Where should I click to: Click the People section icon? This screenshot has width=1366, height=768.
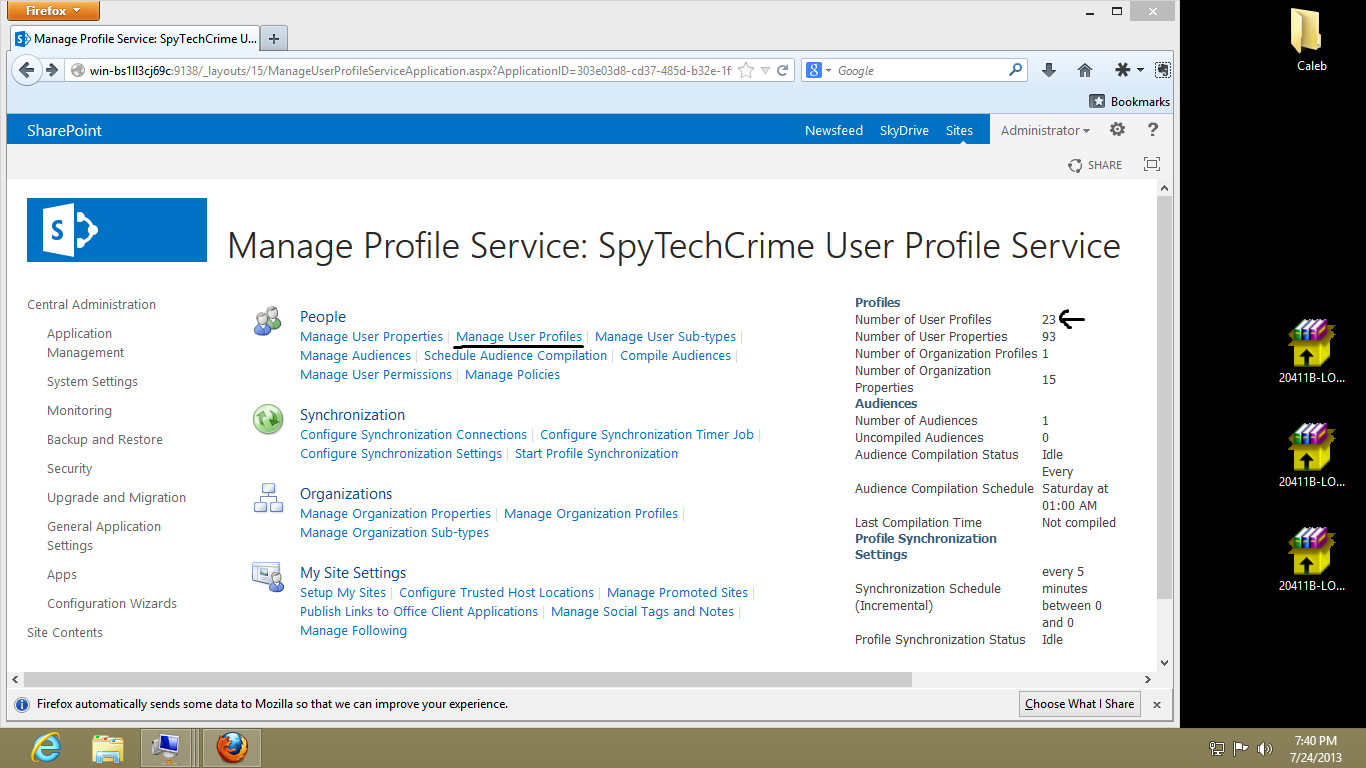[x=268, y=321]
